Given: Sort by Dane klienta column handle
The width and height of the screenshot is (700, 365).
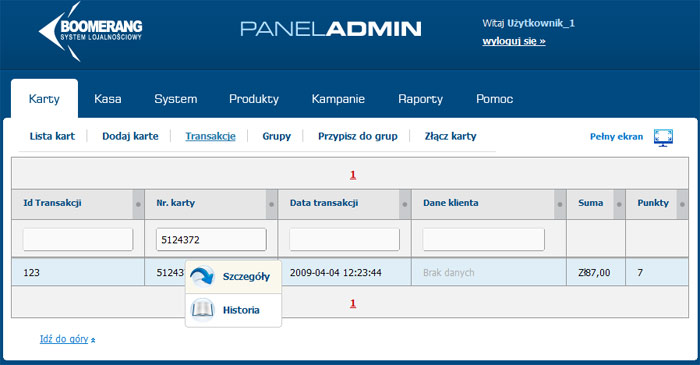Looking at the screenshot, I should coord(560,204).
